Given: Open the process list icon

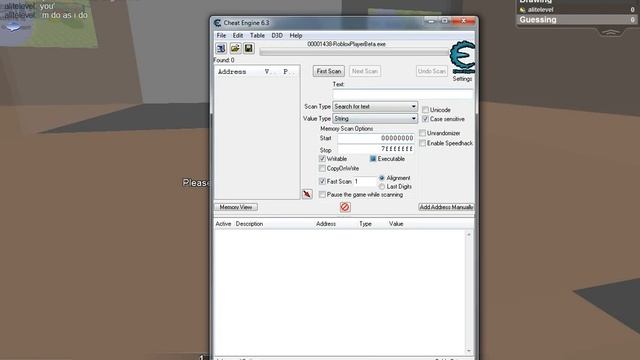Looking at the screenshot, I should pos(221,49).
